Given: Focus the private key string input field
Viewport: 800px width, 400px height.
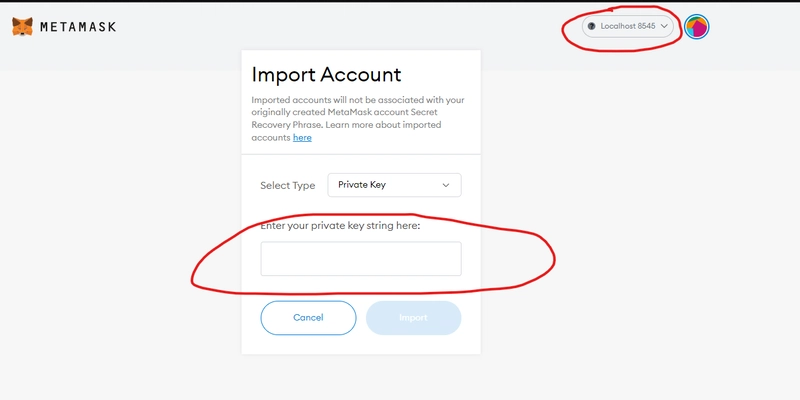Looking at the screenshot, I should (361, 259).
